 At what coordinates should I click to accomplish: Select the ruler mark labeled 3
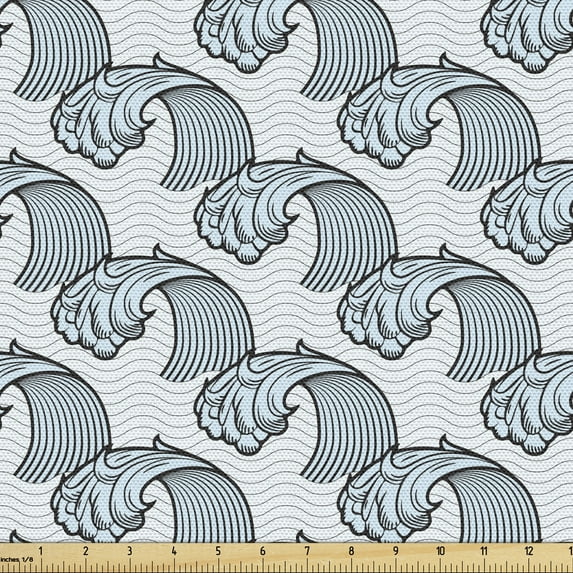coord(130,551)
